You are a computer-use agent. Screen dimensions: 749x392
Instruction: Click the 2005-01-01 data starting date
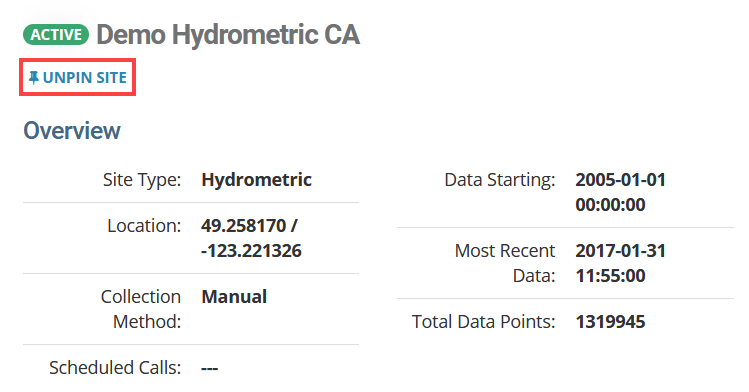[x=621, y=180]
